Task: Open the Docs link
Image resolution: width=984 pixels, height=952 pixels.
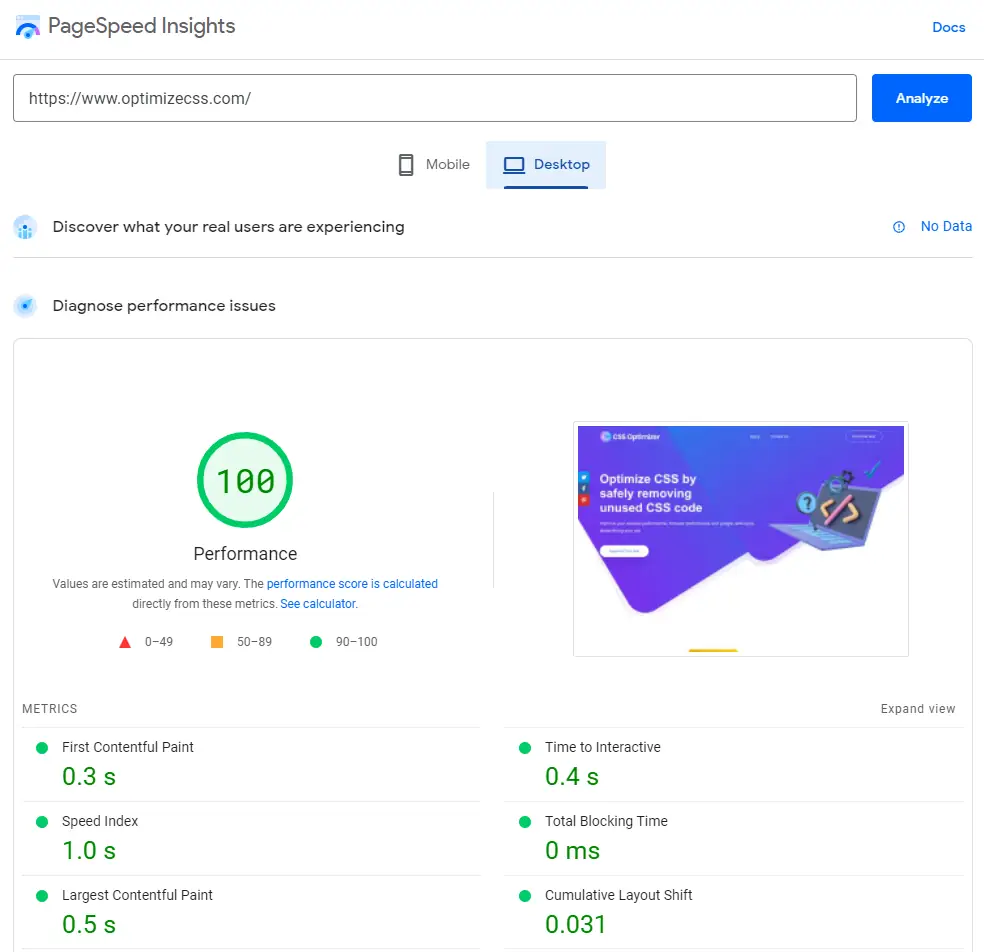Action: (948, 27)
